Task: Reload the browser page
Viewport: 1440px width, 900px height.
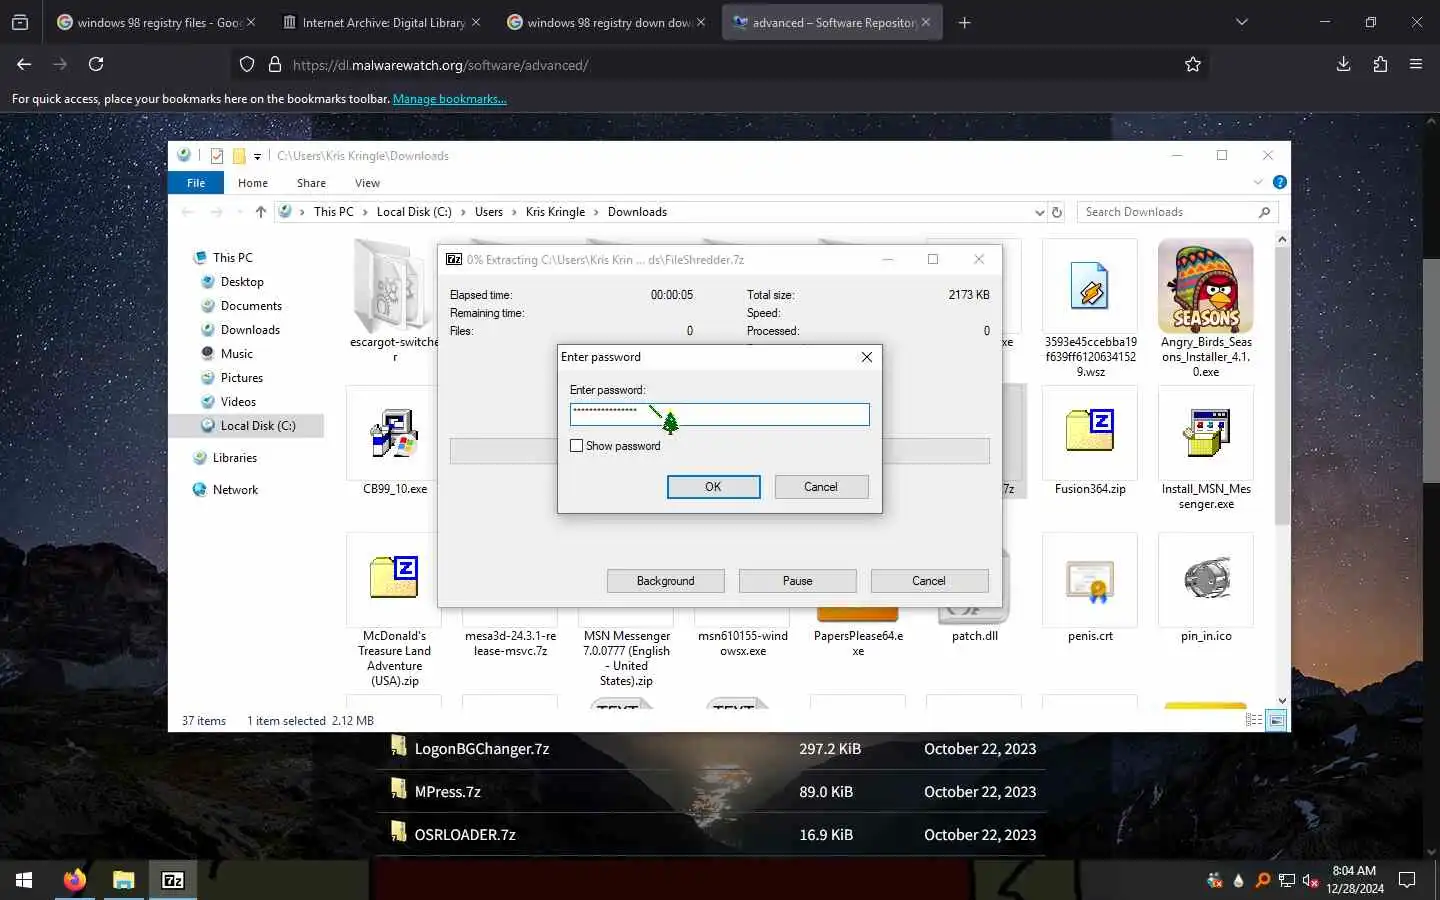Action: pos(96,64)
